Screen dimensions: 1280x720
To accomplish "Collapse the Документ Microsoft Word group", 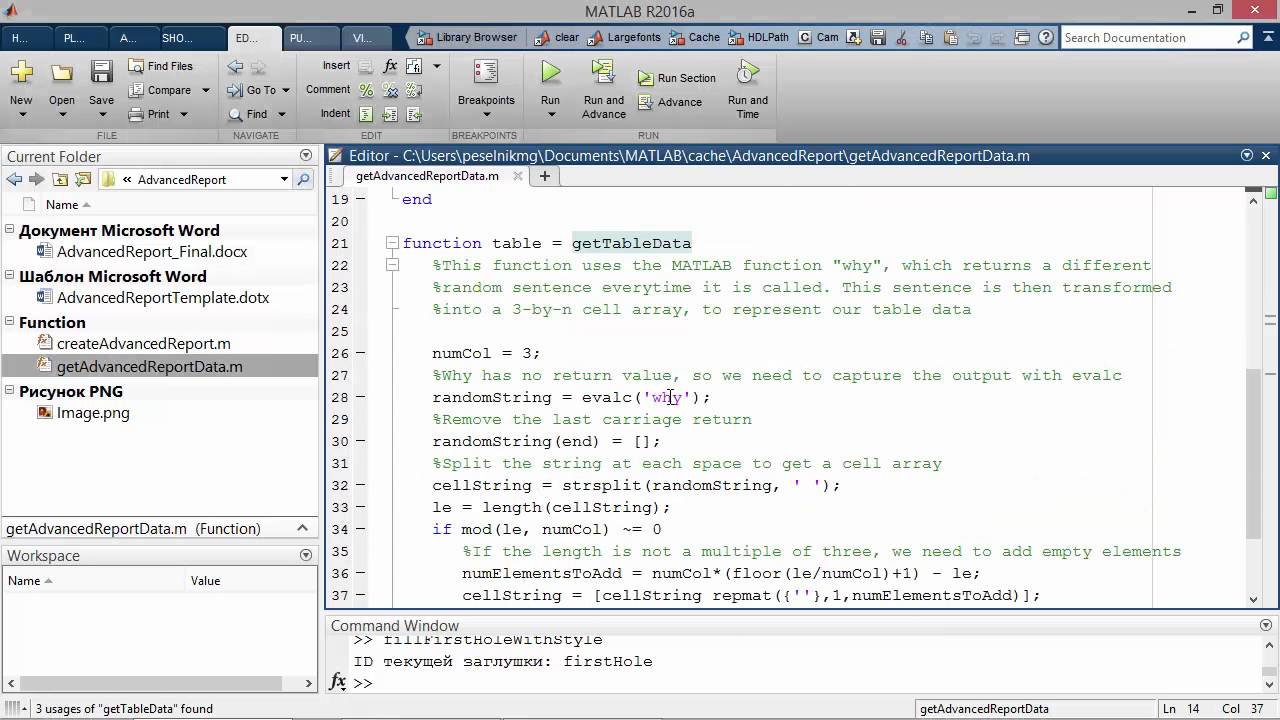I will [10, 230].
